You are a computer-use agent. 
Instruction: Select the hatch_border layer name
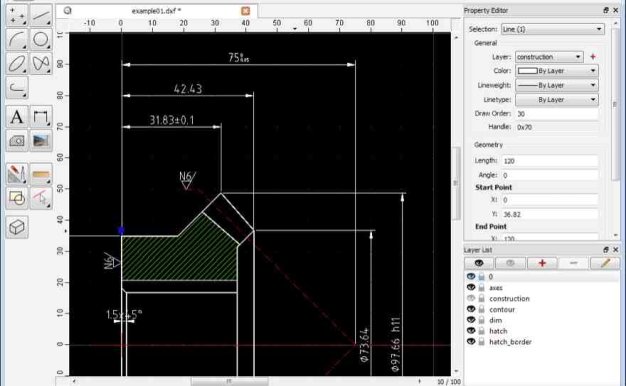[510, 342]
